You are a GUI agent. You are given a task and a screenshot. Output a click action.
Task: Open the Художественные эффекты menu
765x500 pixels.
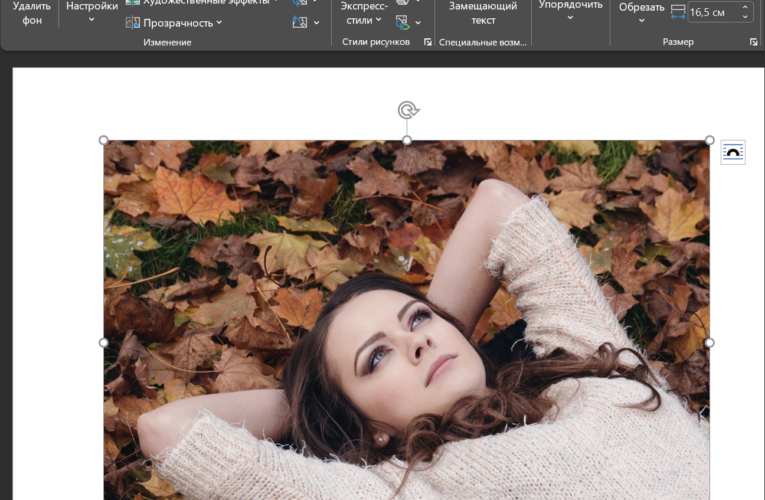pyautogui.click(x=201, y=2)
